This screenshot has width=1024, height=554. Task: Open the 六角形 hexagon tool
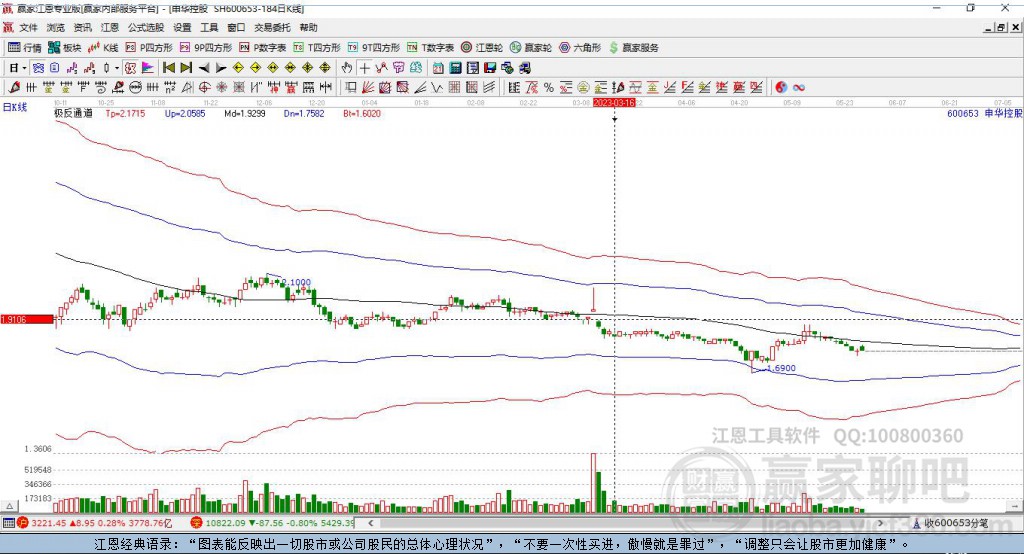580,48
